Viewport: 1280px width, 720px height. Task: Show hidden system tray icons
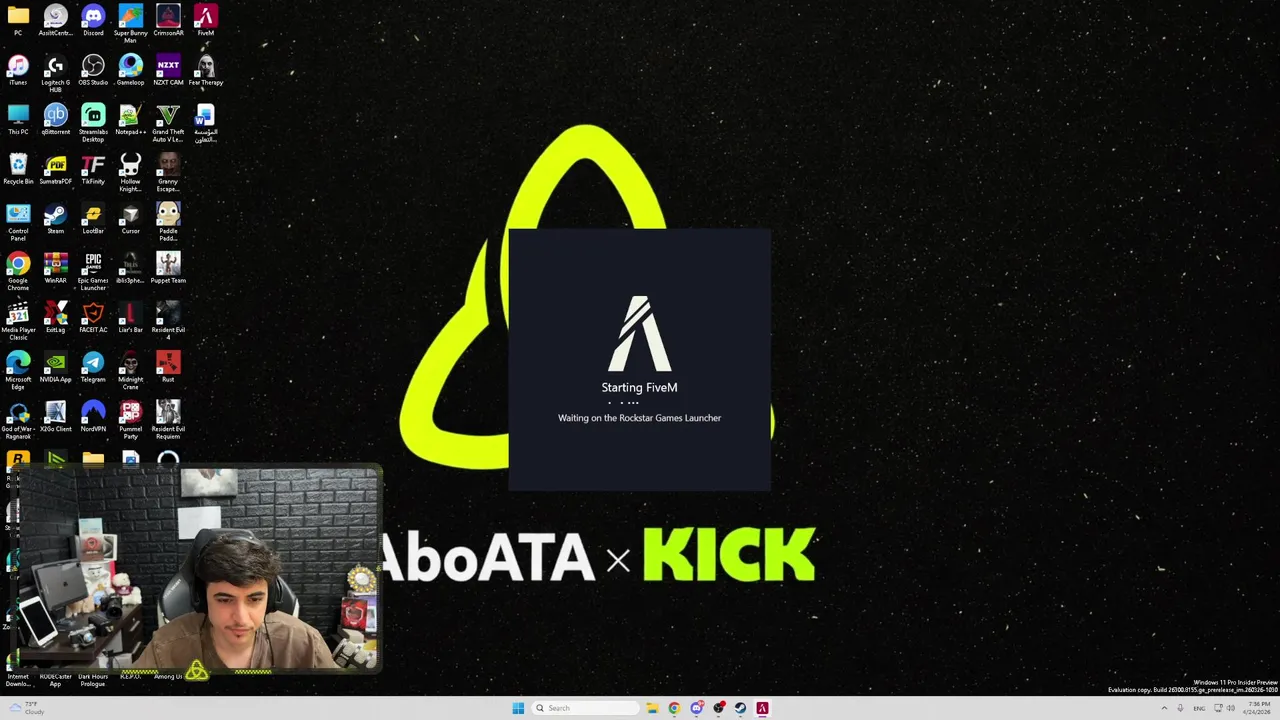(1164, 708)
